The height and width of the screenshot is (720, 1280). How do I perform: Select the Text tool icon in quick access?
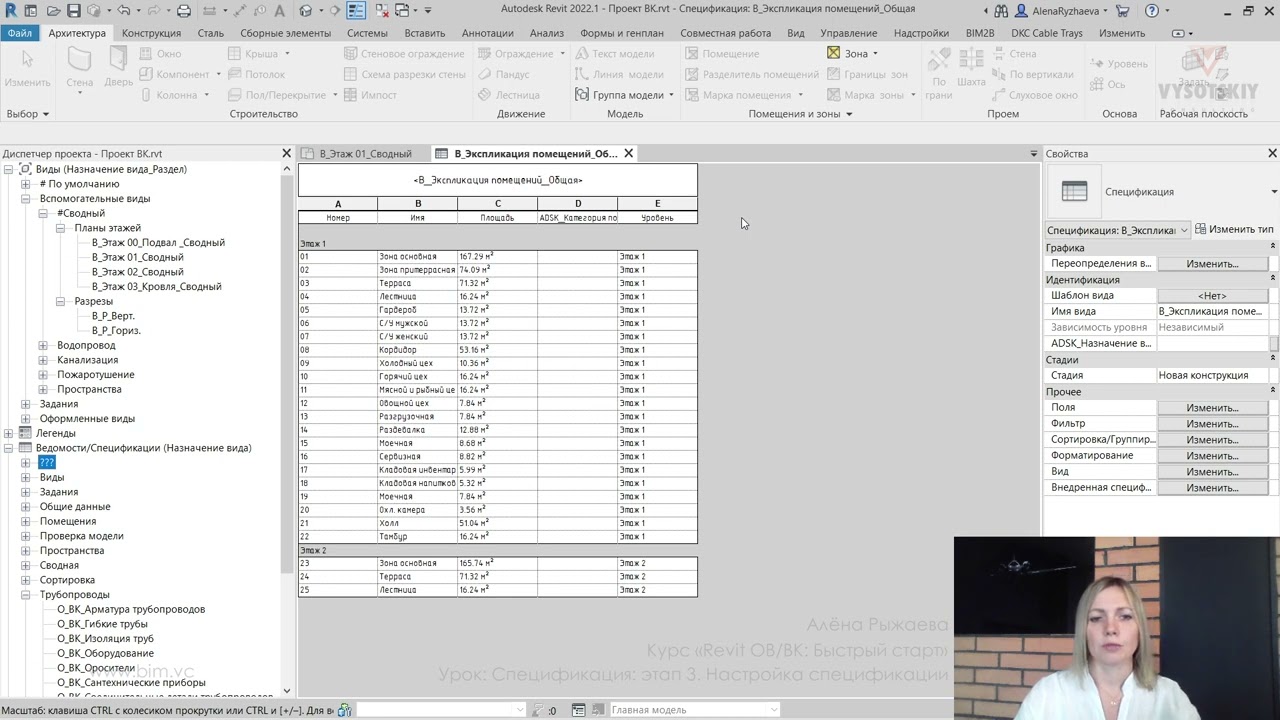click(282, 11)
